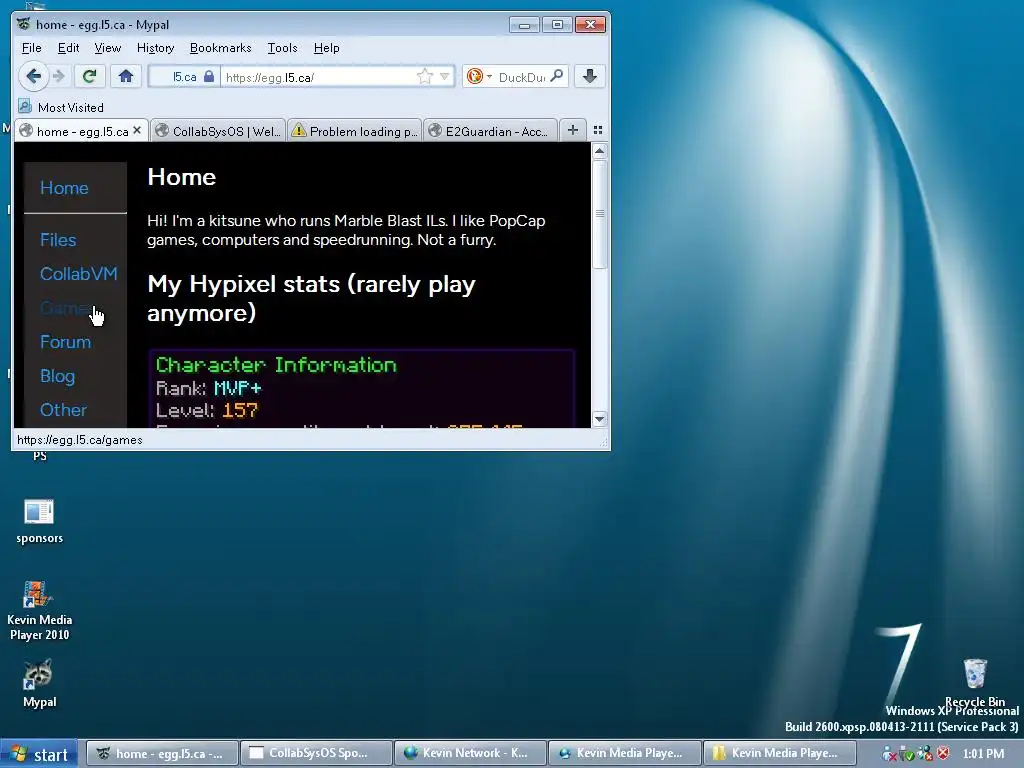Click the Rank: MVP+ text
The image size is (1024, 768).
tap(209, 388)
